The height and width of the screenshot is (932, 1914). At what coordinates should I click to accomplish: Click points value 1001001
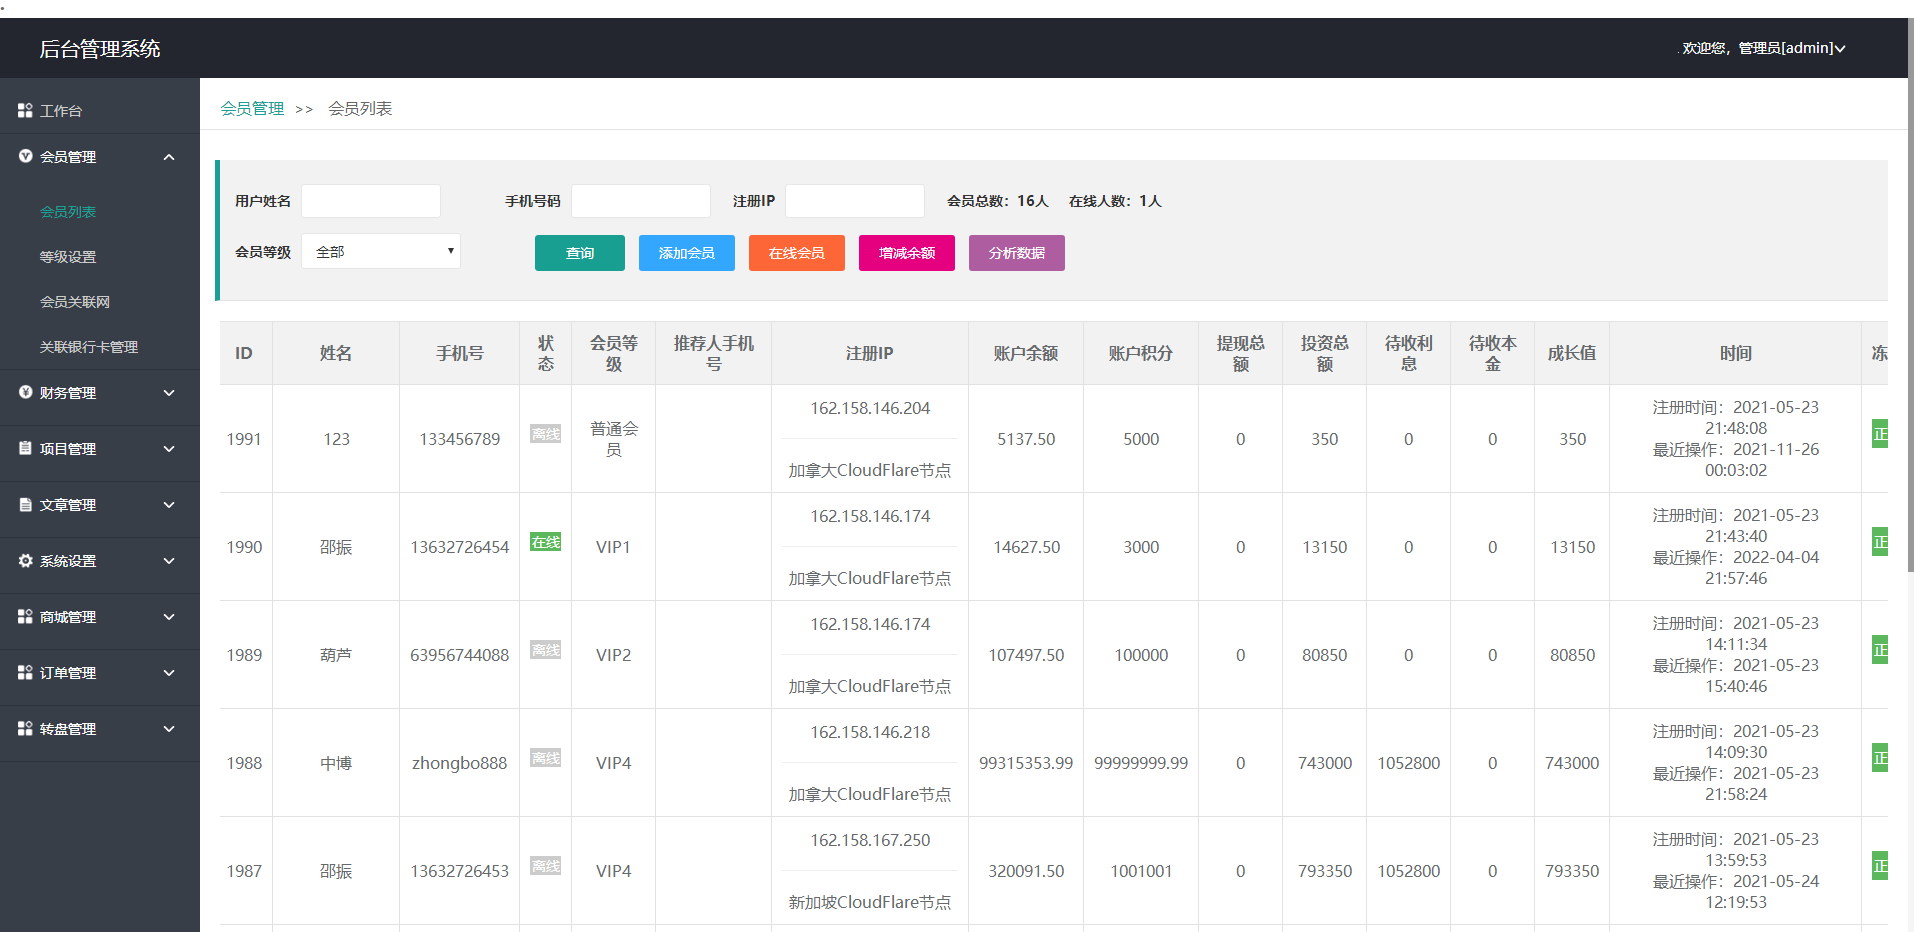coord(1141,871)
